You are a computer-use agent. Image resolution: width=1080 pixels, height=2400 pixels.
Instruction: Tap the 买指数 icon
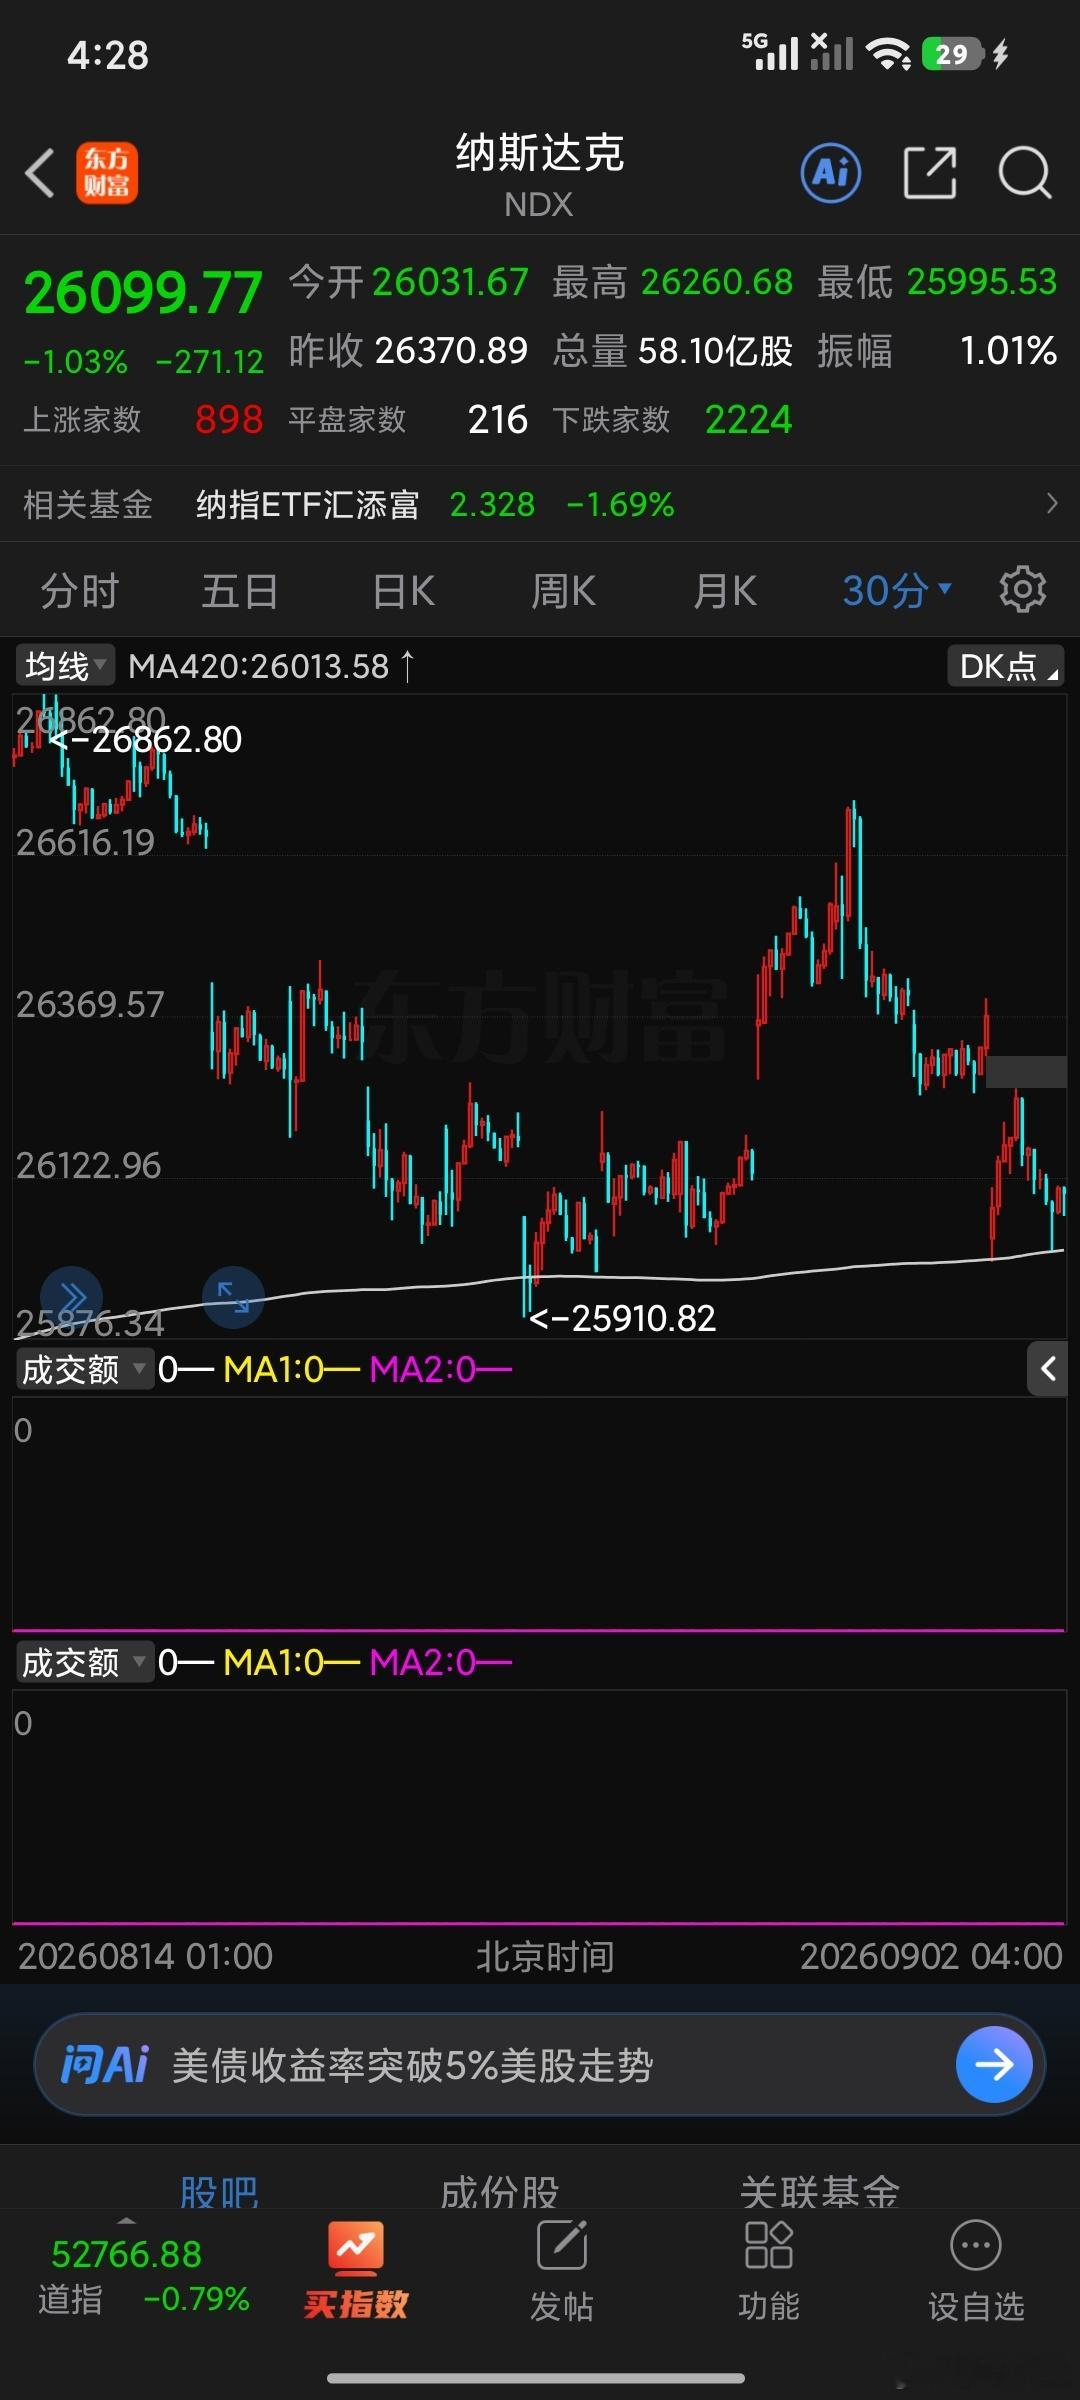point(356,2270)
